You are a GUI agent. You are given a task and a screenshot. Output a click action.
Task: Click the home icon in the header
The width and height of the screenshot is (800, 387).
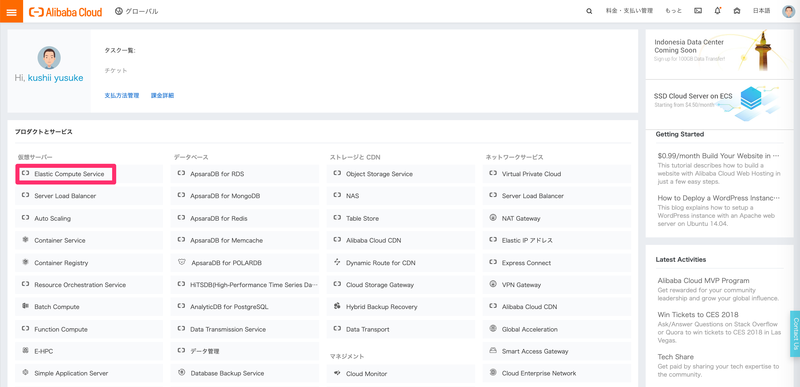[737, 11]
